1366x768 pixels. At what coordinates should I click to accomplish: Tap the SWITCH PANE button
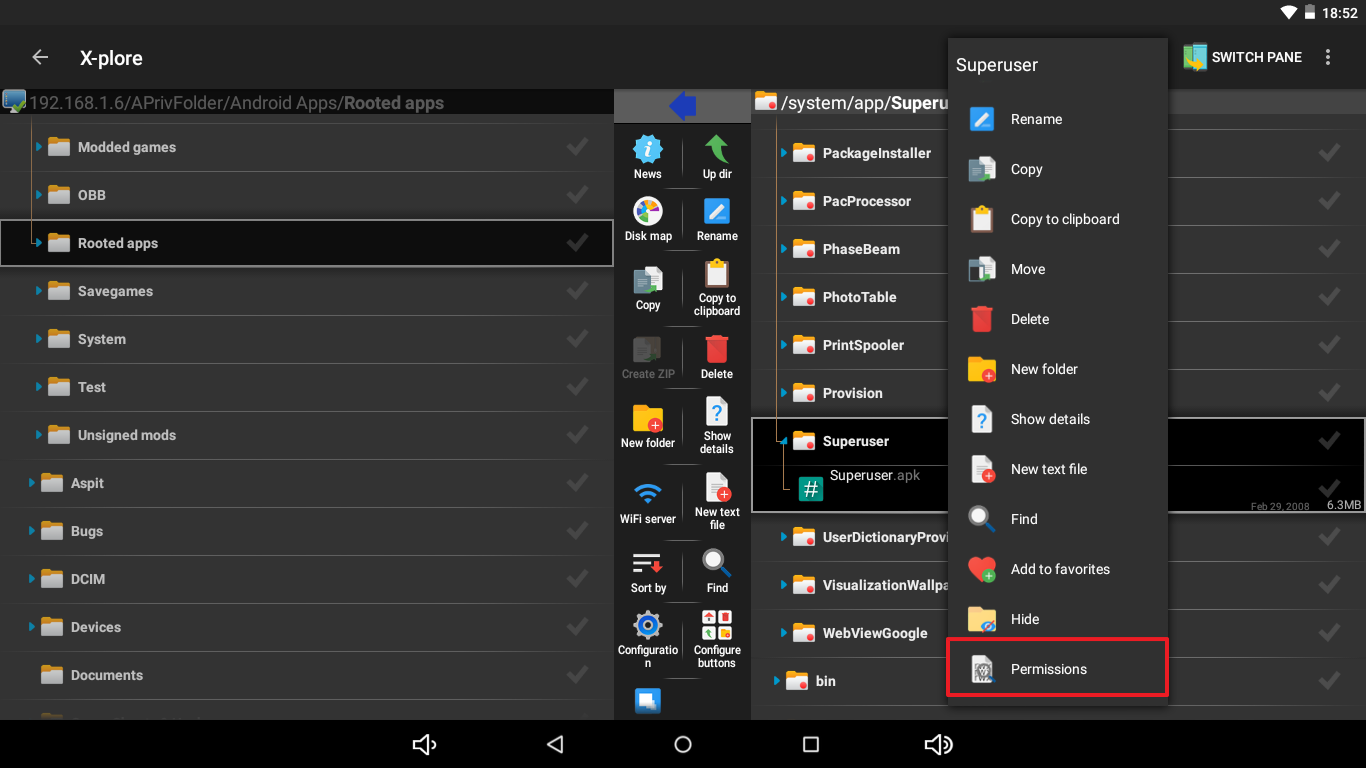click(x=1242, y=57)
